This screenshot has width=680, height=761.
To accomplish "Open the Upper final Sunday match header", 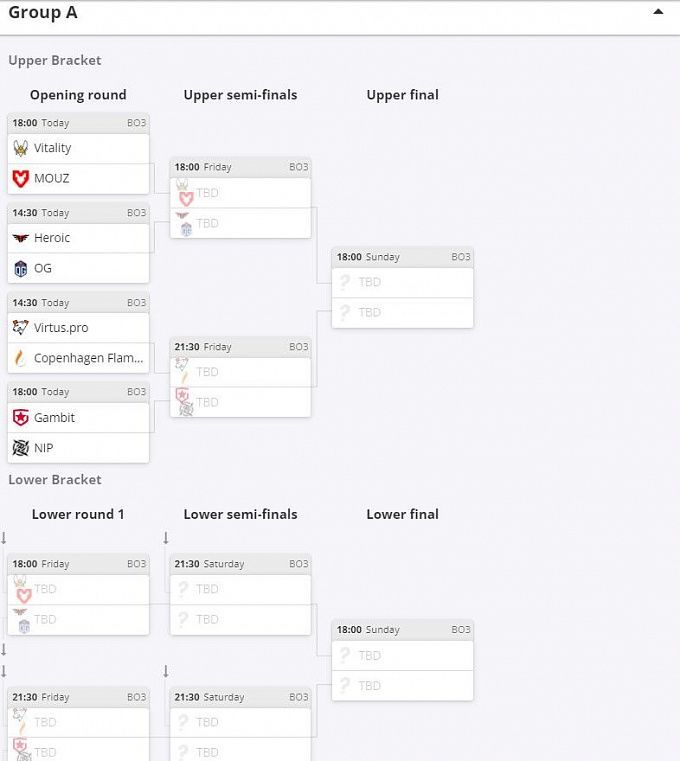I will [402, 257].
